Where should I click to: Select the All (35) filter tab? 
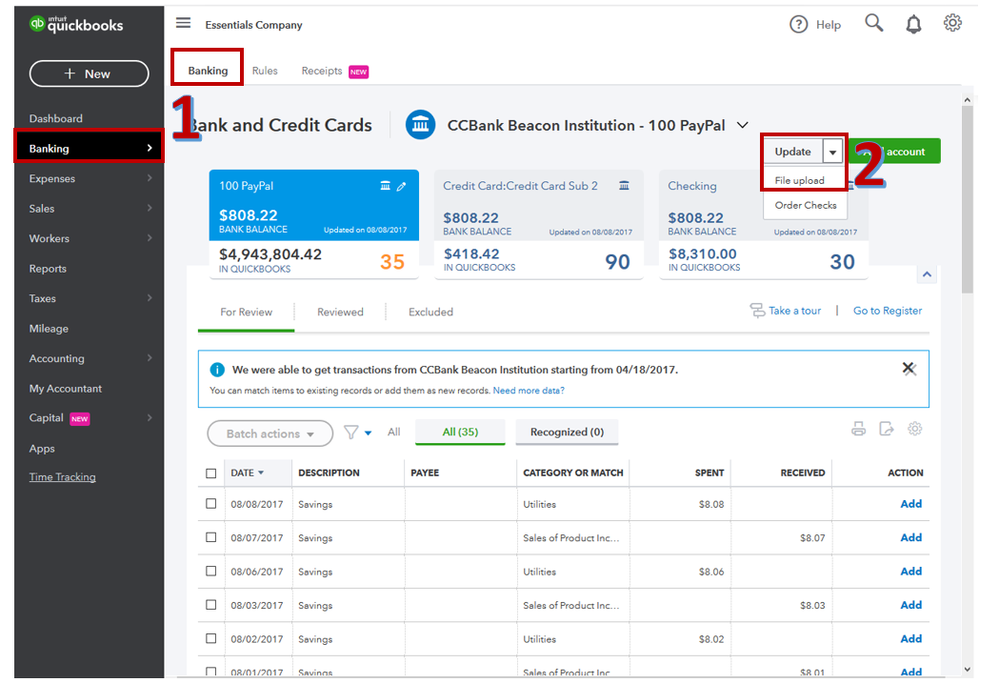click(460, 432)
